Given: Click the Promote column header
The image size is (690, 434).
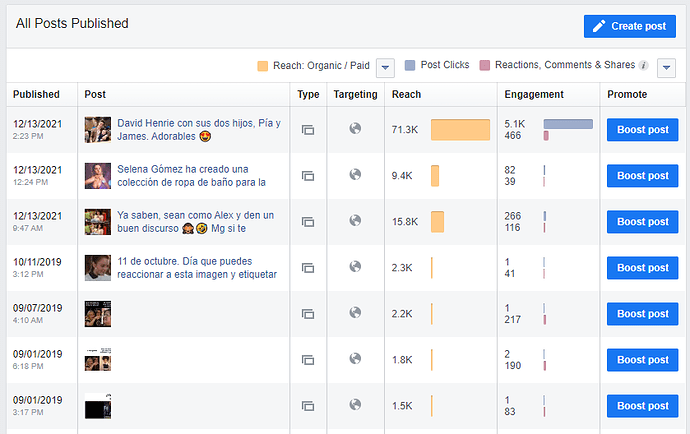Looking at the screenshot, I should click(627, 94).
